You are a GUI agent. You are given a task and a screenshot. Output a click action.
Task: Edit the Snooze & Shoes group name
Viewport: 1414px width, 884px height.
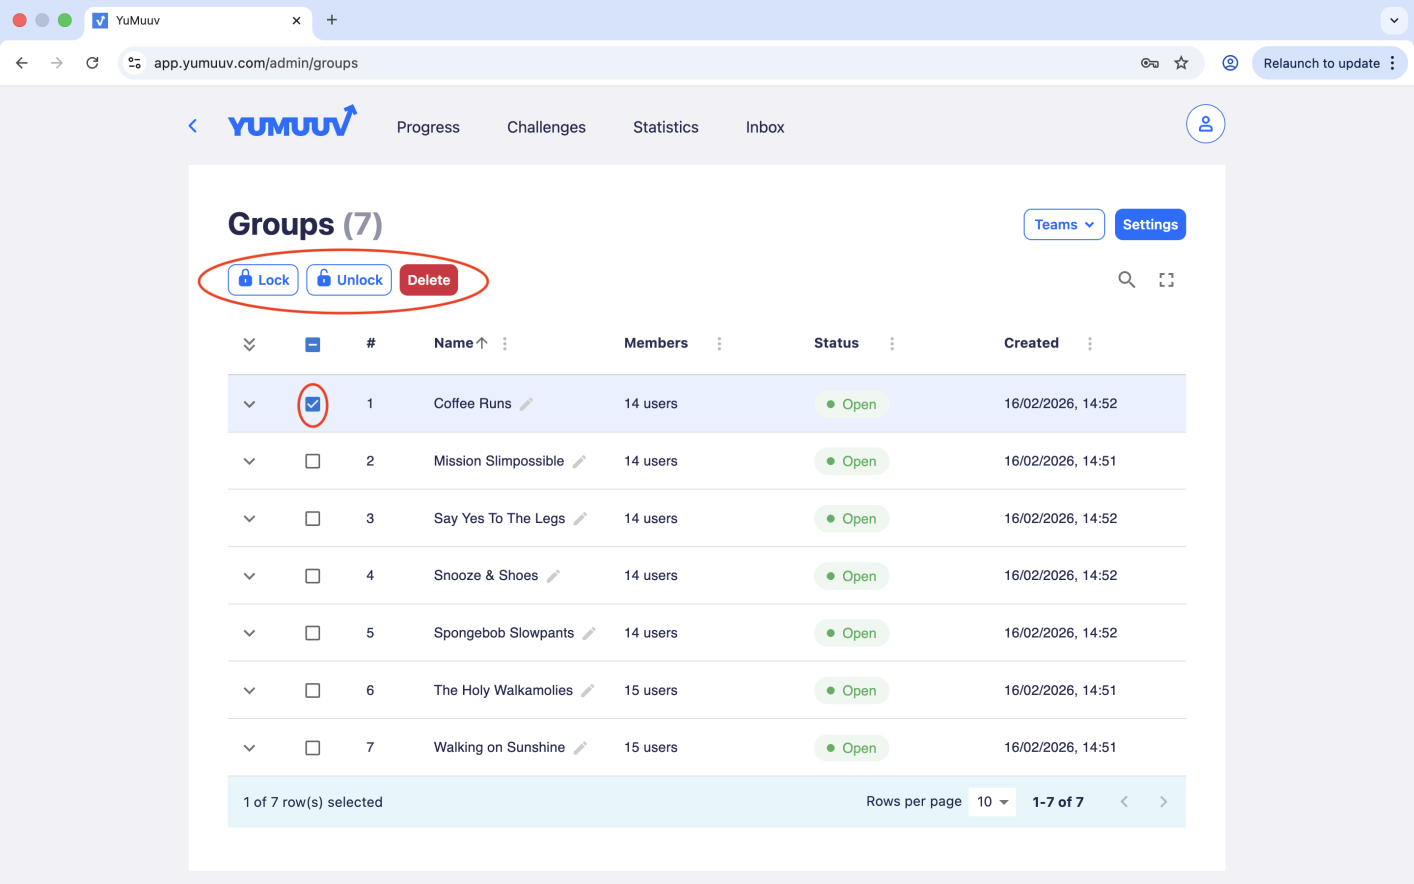[x=554, y=576]
